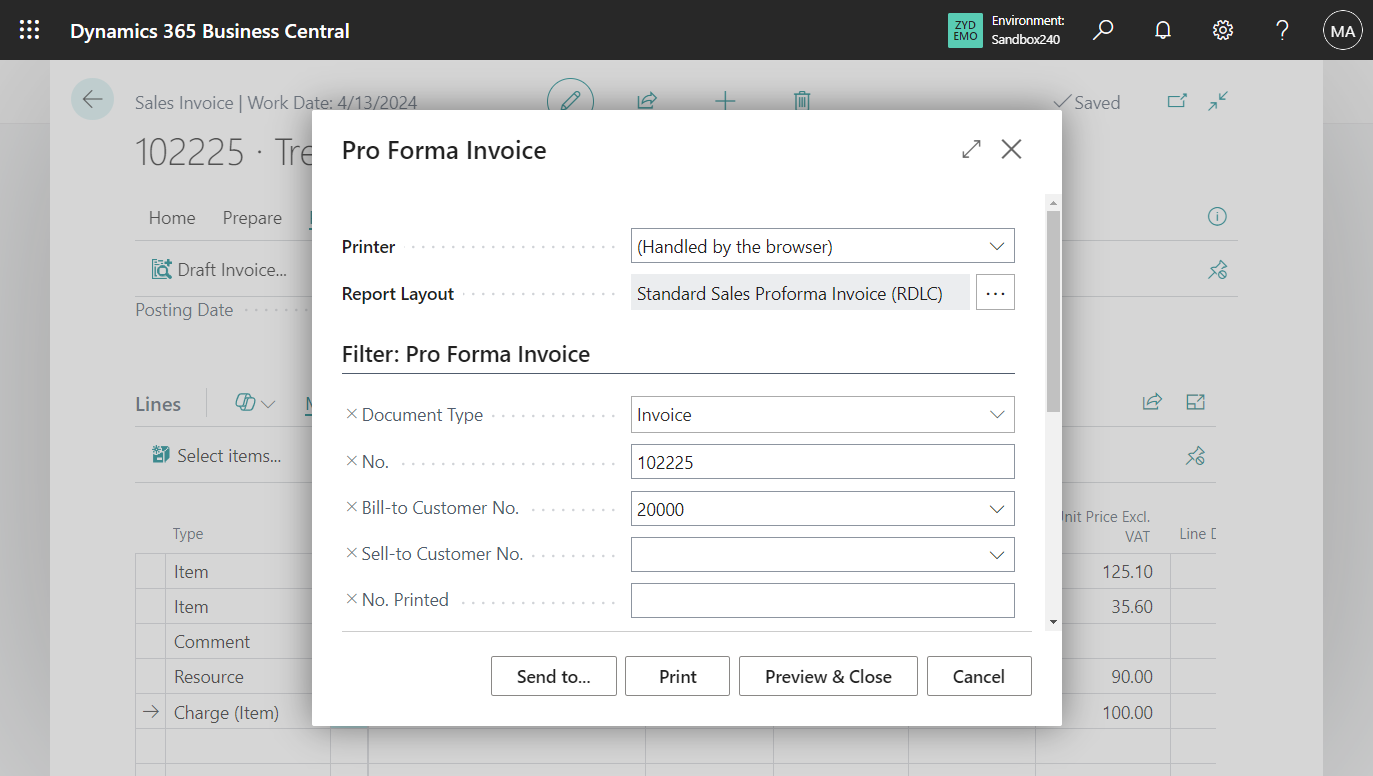
Task: Click the Draft Invoice action icon
Action: tap(161, 268)
